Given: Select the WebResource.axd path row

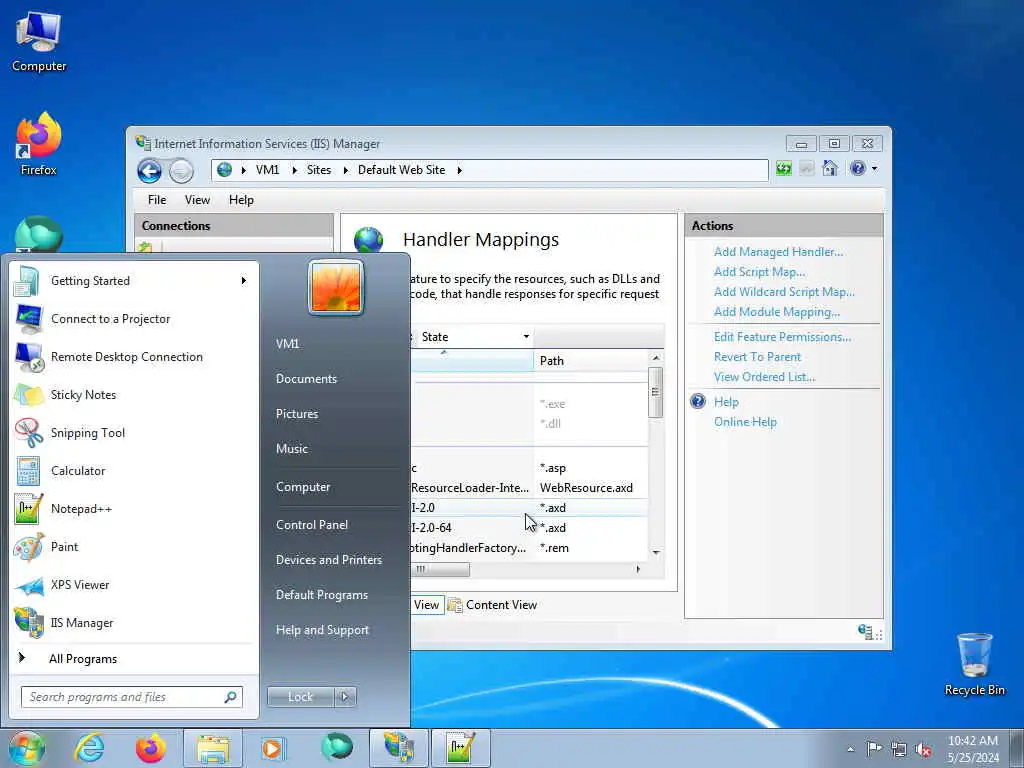Looking at the screenshot, I should [530, 488].
